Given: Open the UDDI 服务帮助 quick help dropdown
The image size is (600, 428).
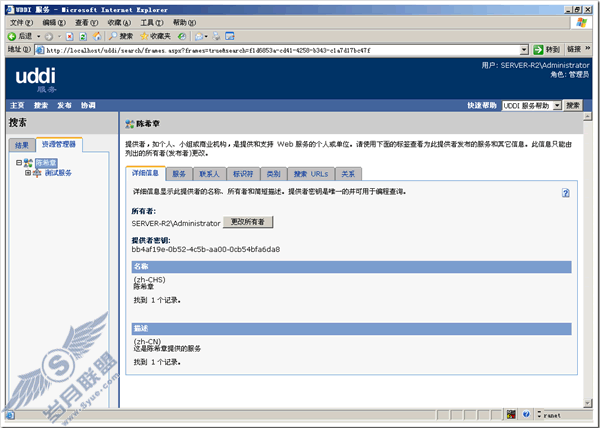Looking at the screenshot, I should pos(557,106).
